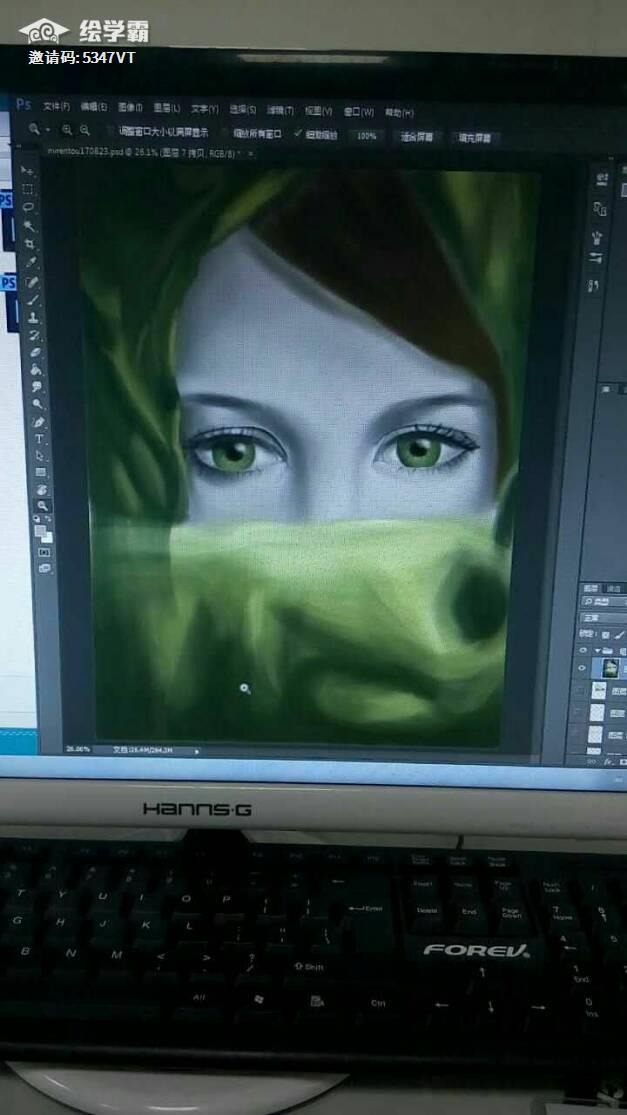Select the Paint Bucket tool
This screenshot has height=1115, width=627.
[x=36, y=370]
